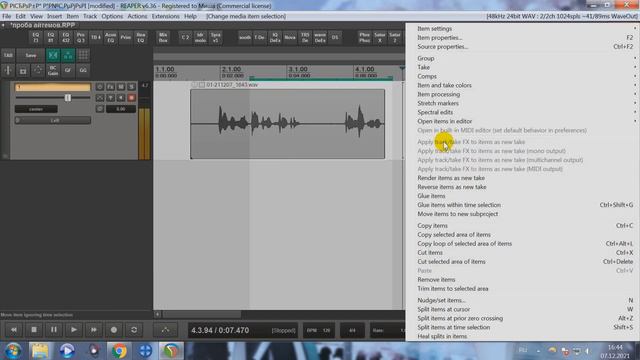Screen dimensions: 640x360
Task: Click the track 1 input selector bar
Action: point(53,120)
